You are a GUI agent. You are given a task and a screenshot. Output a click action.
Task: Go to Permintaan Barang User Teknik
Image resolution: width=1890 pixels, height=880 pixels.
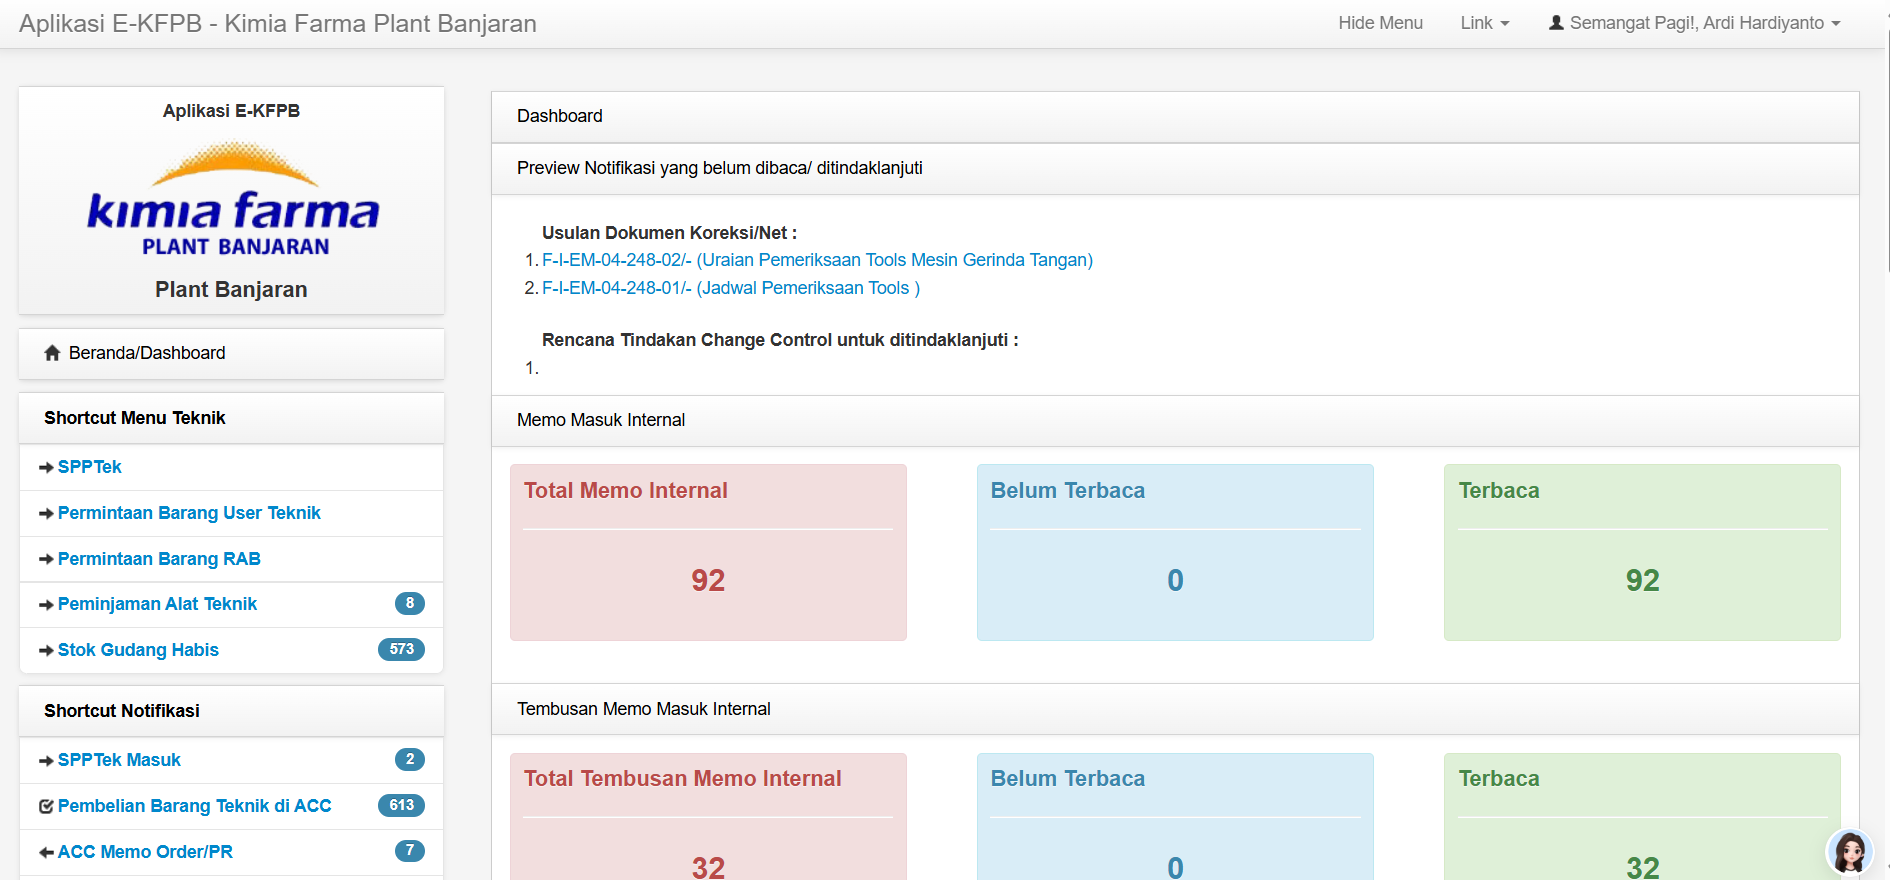tap(189, 513)
